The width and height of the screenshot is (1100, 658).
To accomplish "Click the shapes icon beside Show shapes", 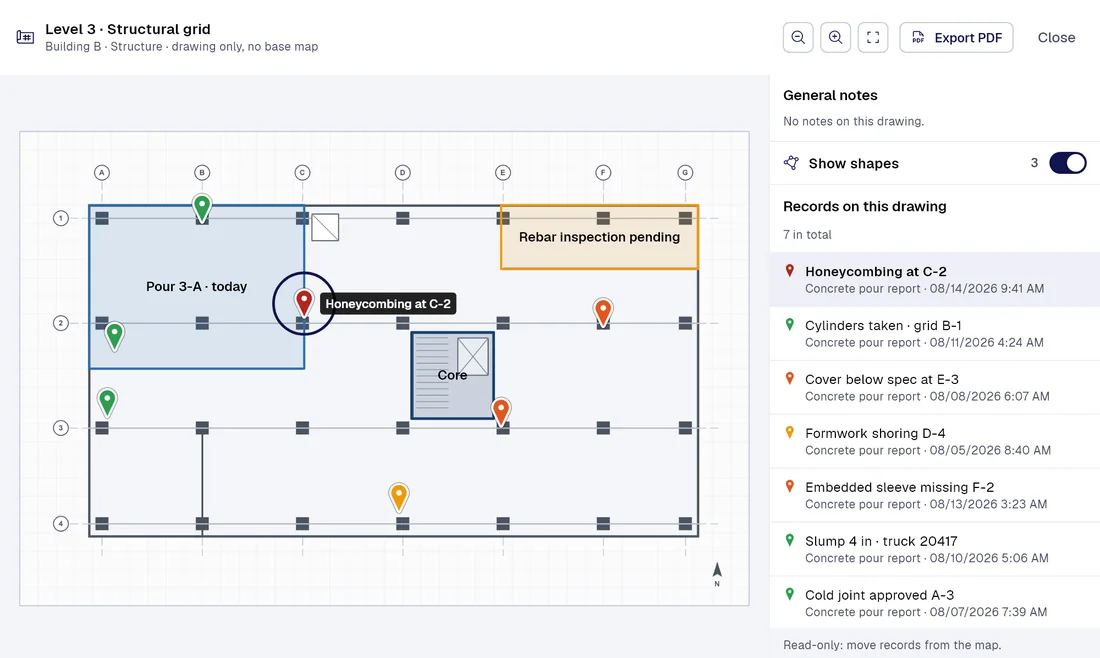I will click(x=791, y=163).
